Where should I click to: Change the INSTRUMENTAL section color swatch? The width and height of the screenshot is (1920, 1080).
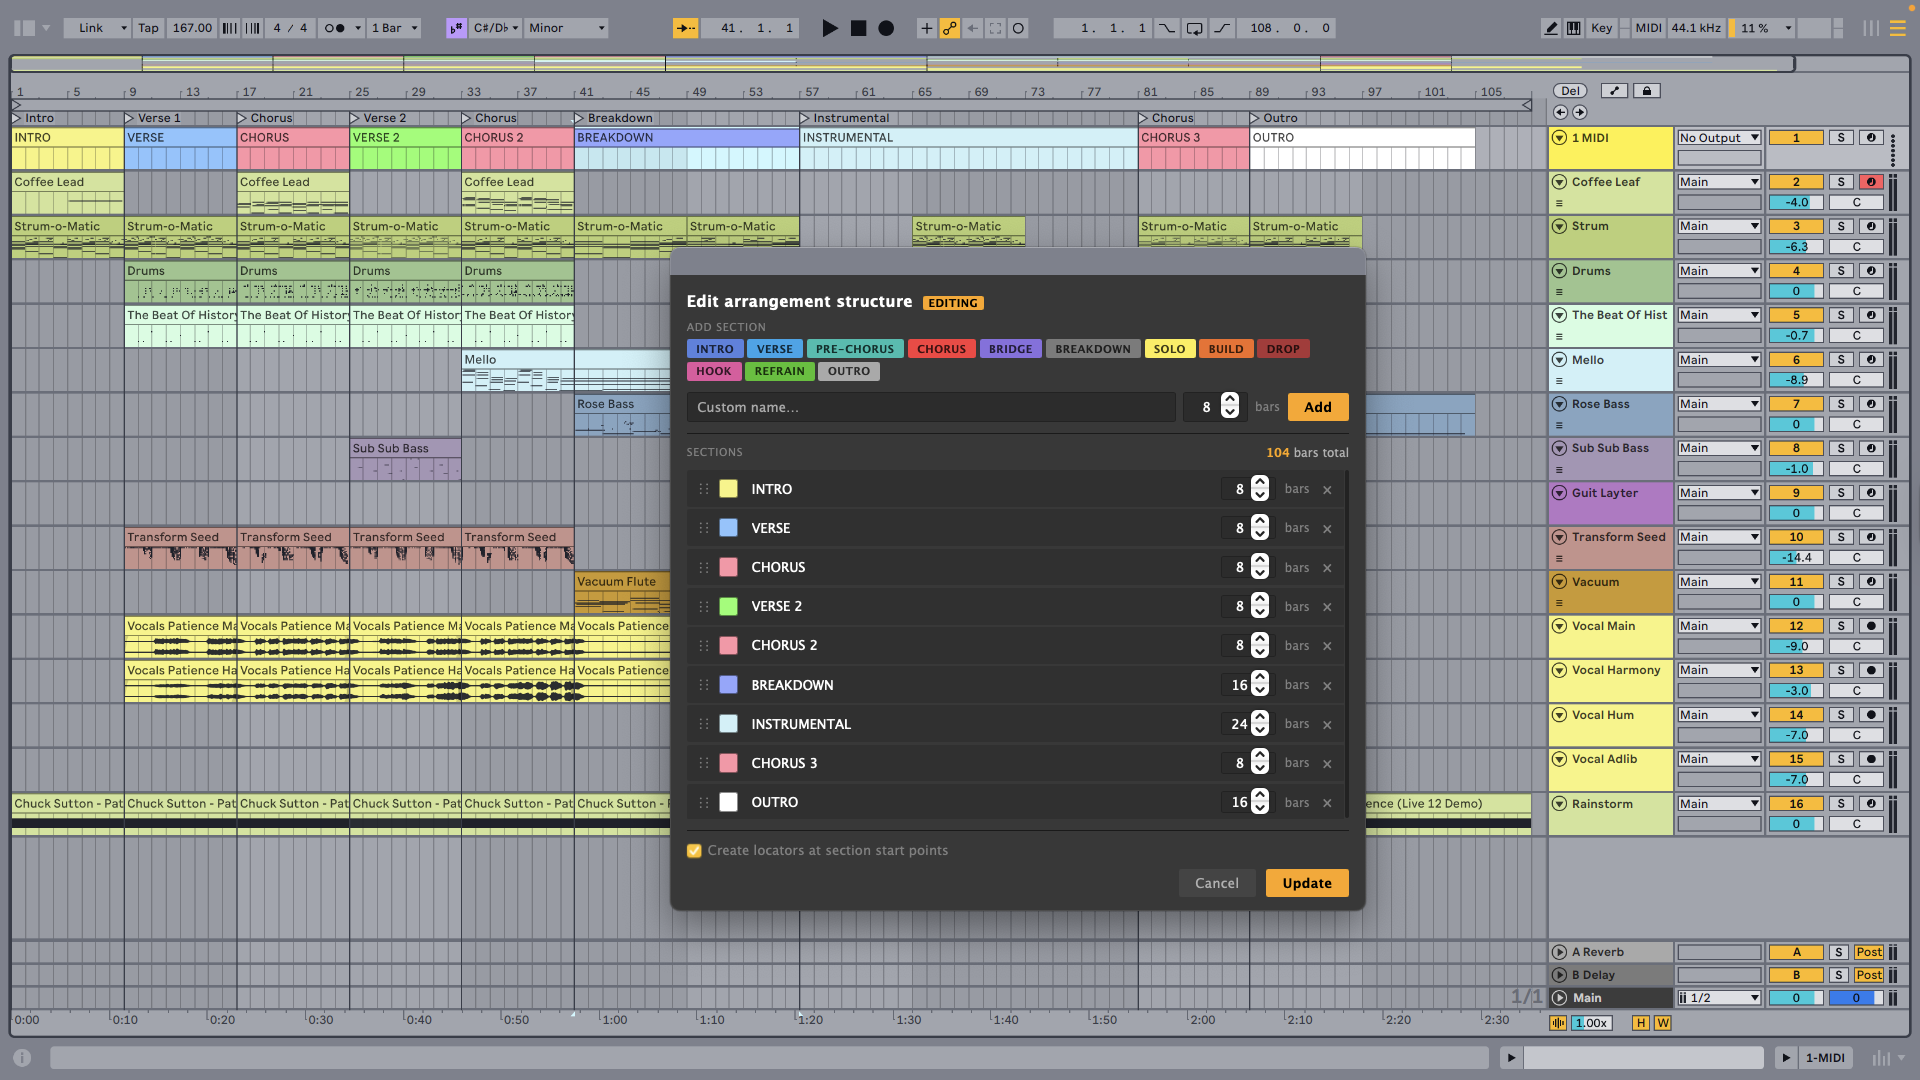point(729,724)
